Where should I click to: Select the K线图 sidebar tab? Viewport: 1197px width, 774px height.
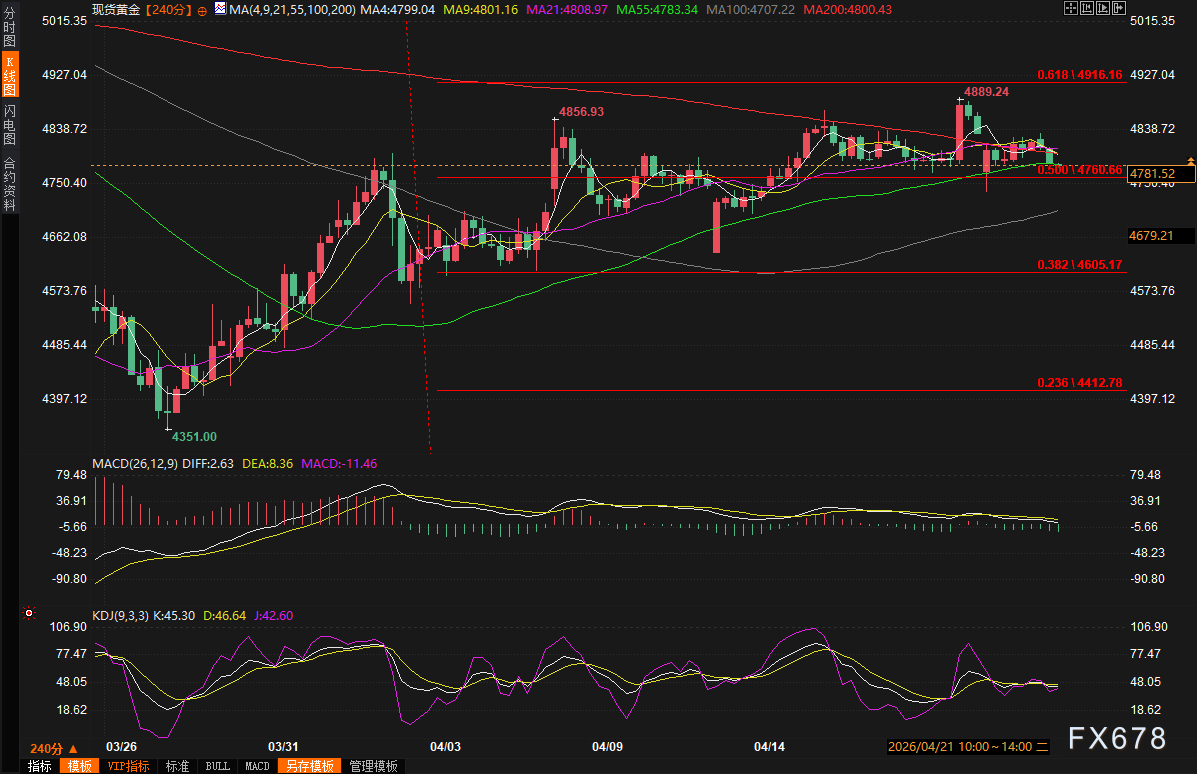[x=10, y=75]
